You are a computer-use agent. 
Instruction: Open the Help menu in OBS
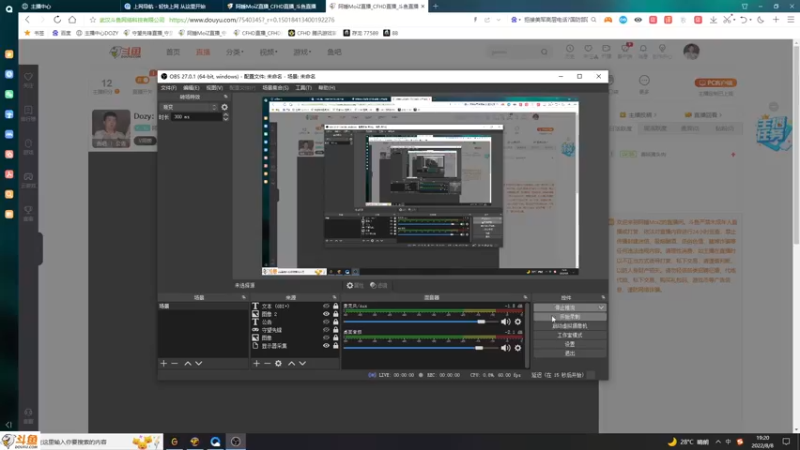[327, 88]
